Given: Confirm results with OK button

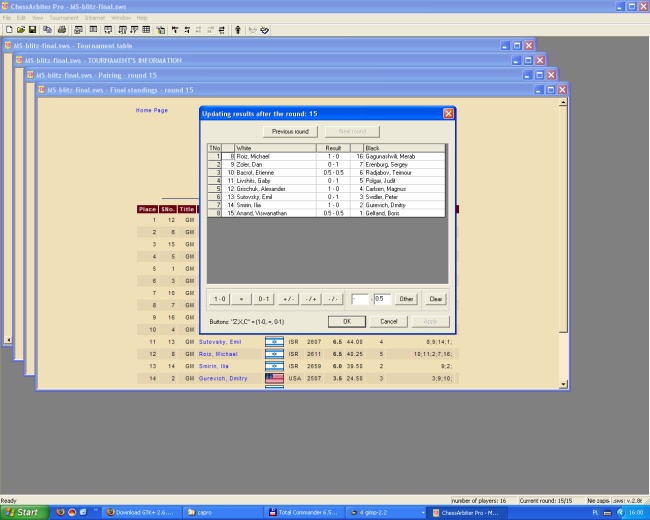Looking at the screenshot, I should tap(347, 321).
